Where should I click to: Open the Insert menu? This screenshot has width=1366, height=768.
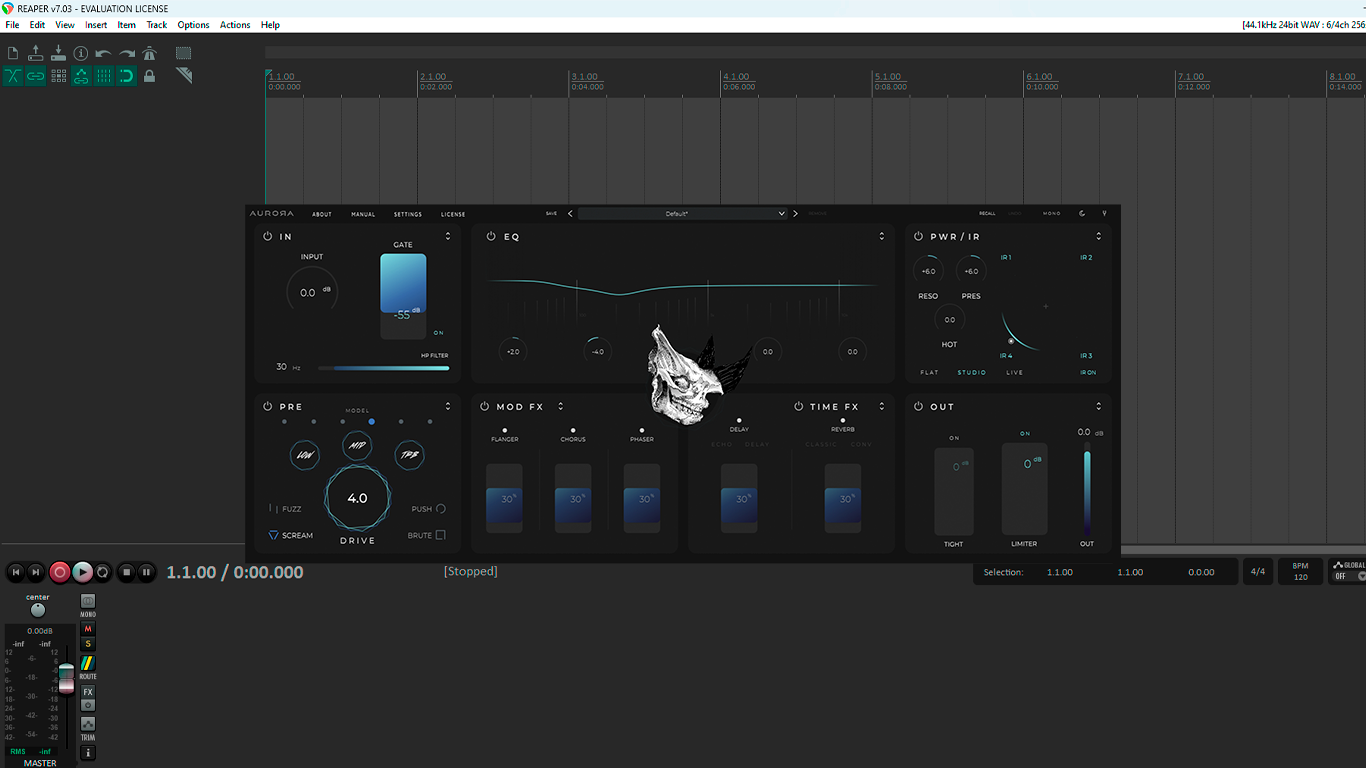(96, 25)
